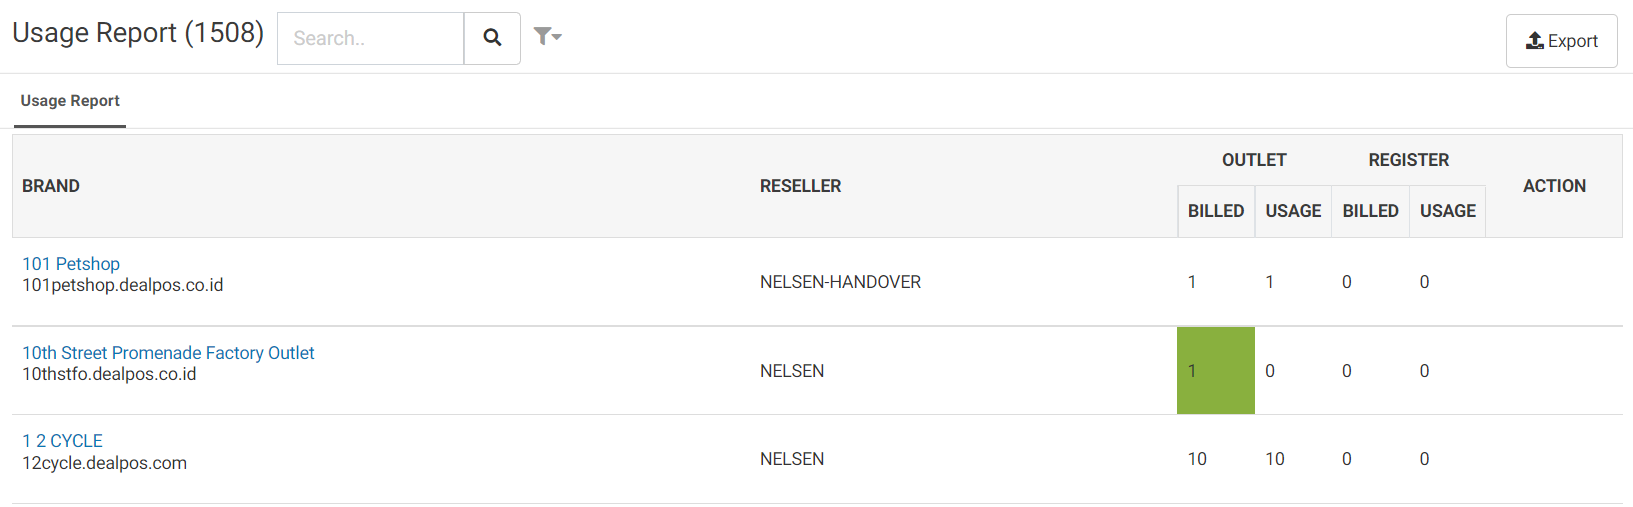This screenshot has width=1633, height=507.
Task: Click the Outlet BILLED sub-header
Action: (1216, 211)
